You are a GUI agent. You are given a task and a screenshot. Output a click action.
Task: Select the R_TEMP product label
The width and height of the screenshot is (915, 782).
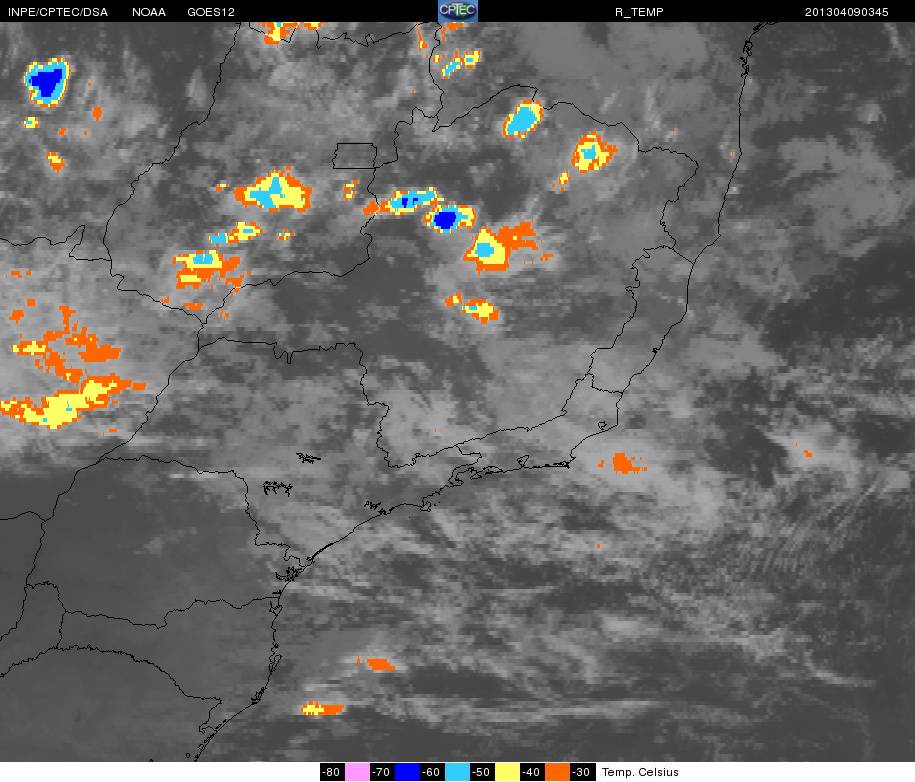point(639,12)
